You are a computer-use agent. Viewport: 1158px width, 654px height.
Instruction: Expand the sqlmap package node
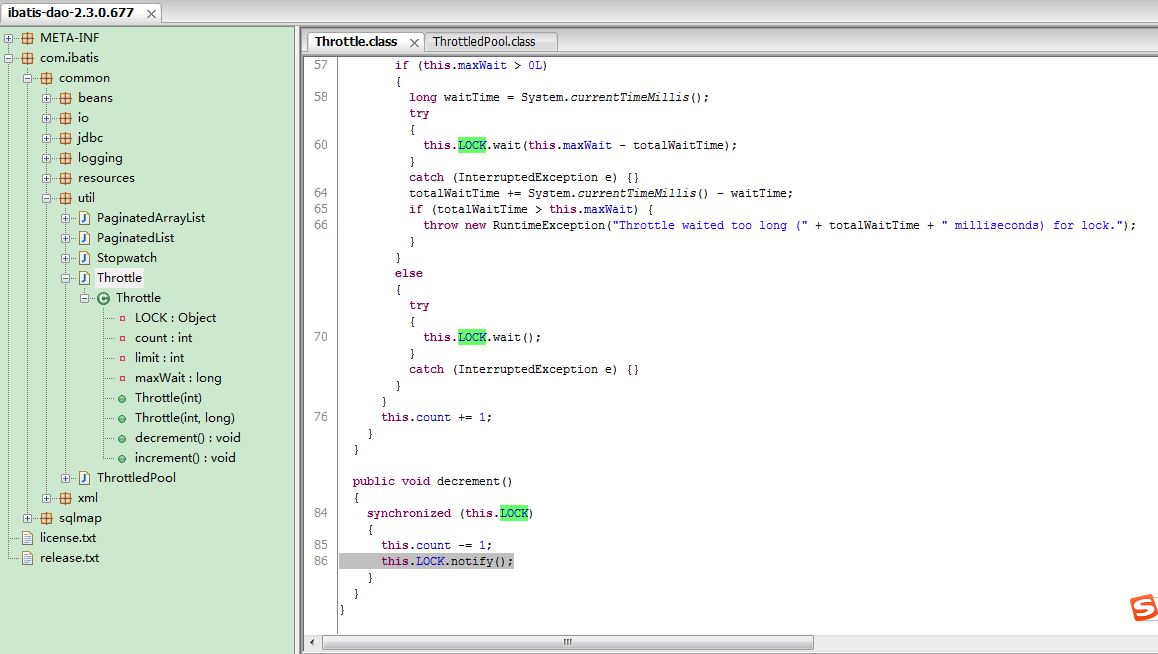click(27, 518)
